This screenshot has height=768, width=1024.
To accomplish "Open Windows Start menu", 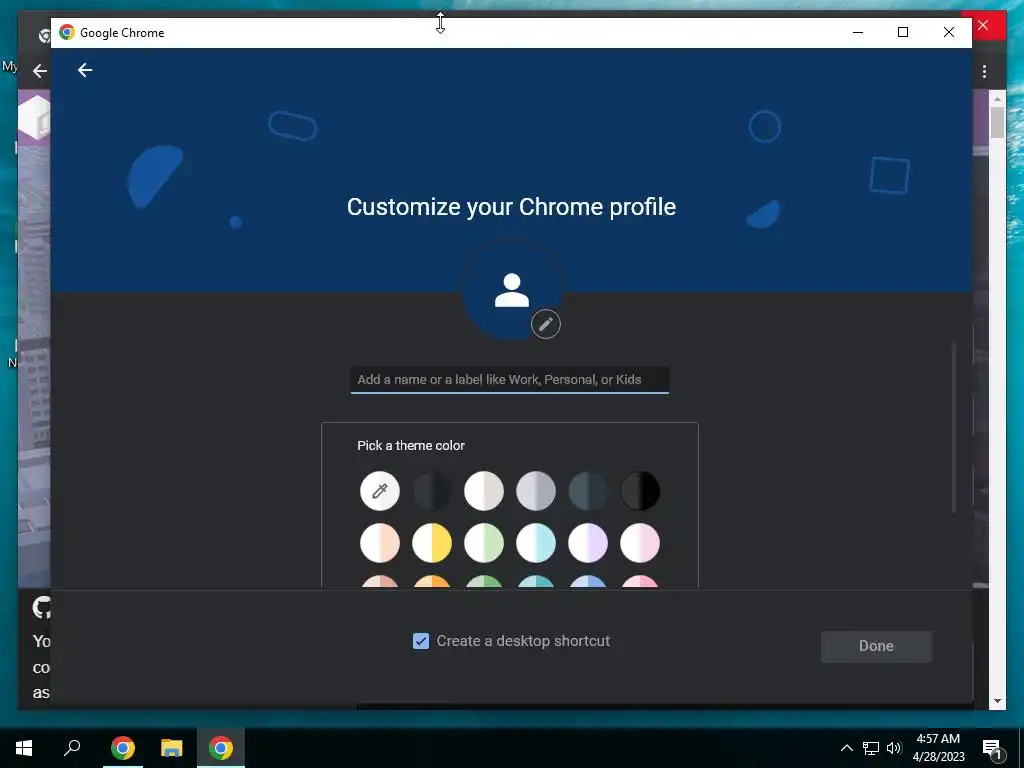I will click(x=24, y=748).
